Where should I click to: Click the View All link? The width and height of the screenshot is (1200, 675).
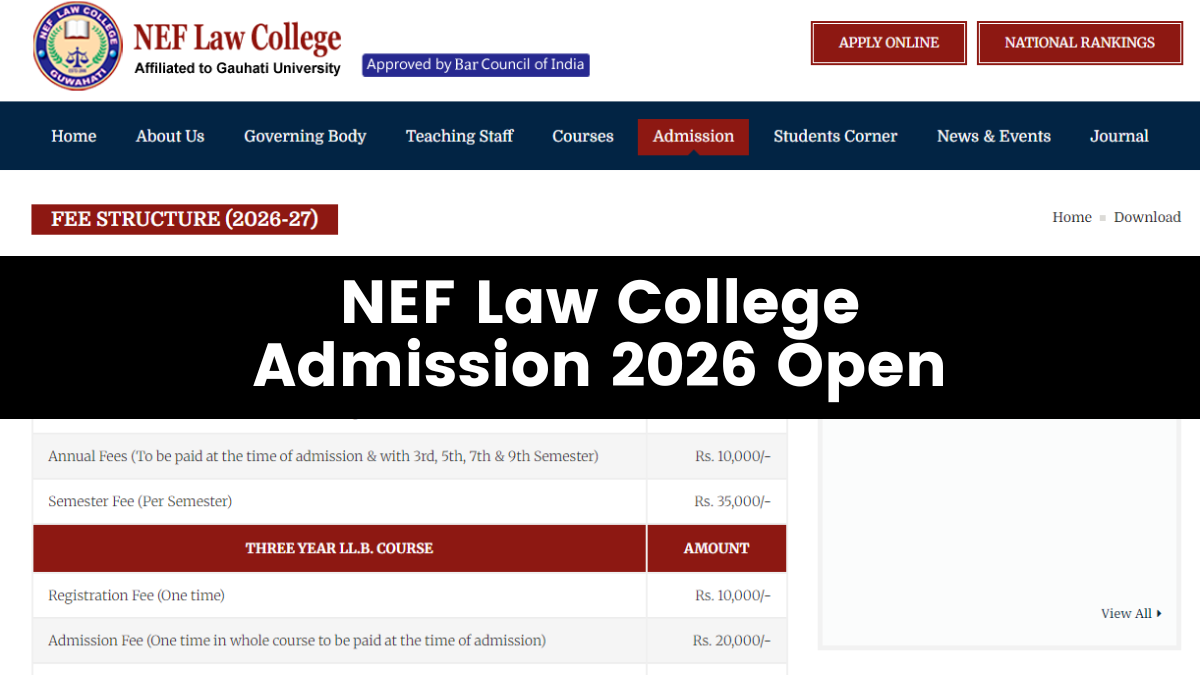pos(1127,613)
